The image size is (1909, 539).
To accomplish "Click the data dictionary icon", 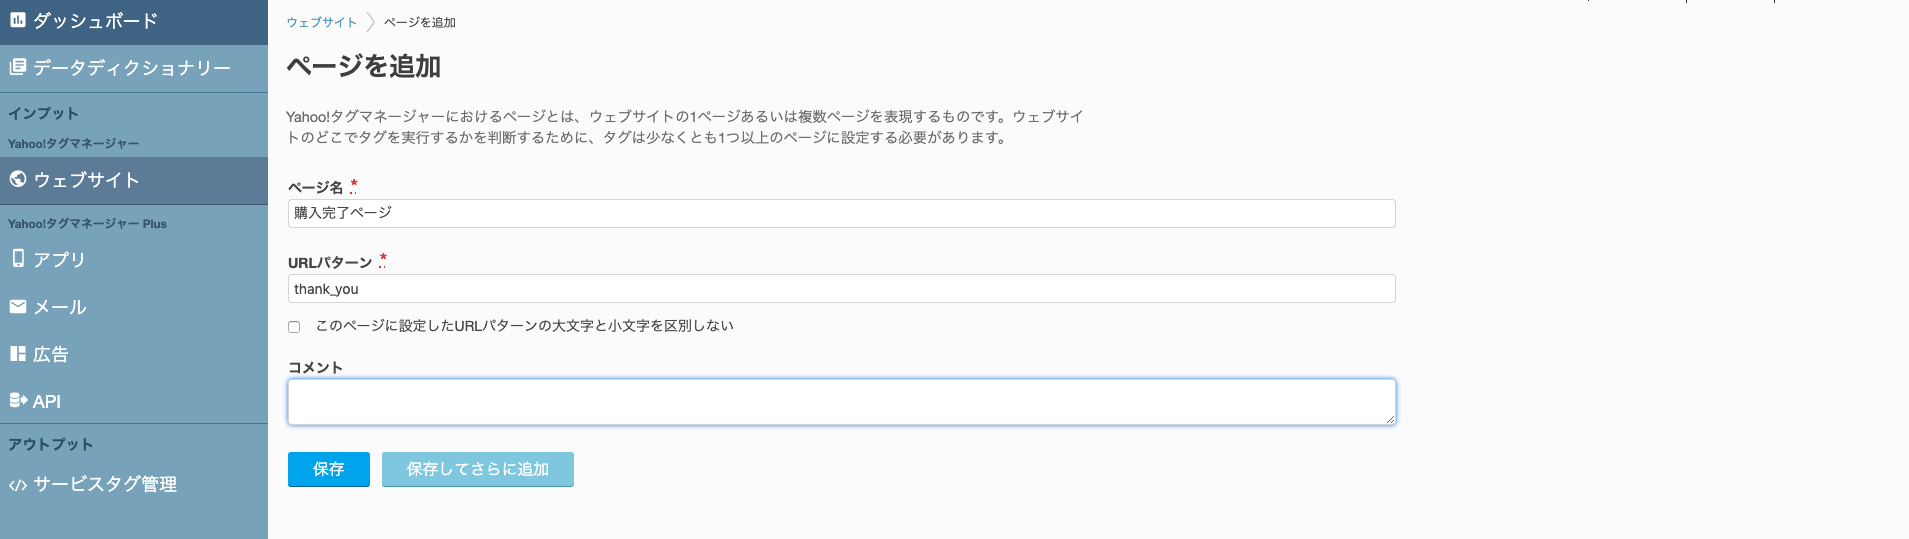I will tap(17, 67).
